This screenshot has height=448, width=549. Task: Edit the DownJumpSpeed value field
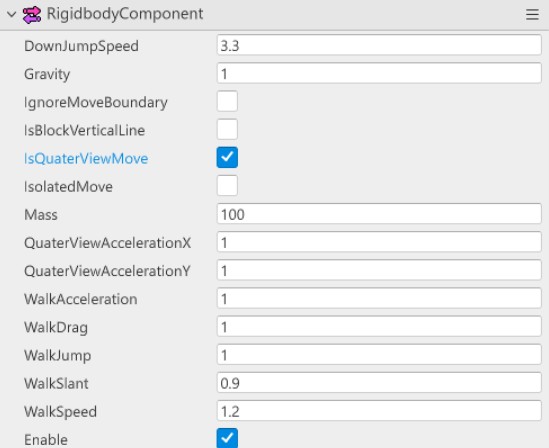pos(379,45)
